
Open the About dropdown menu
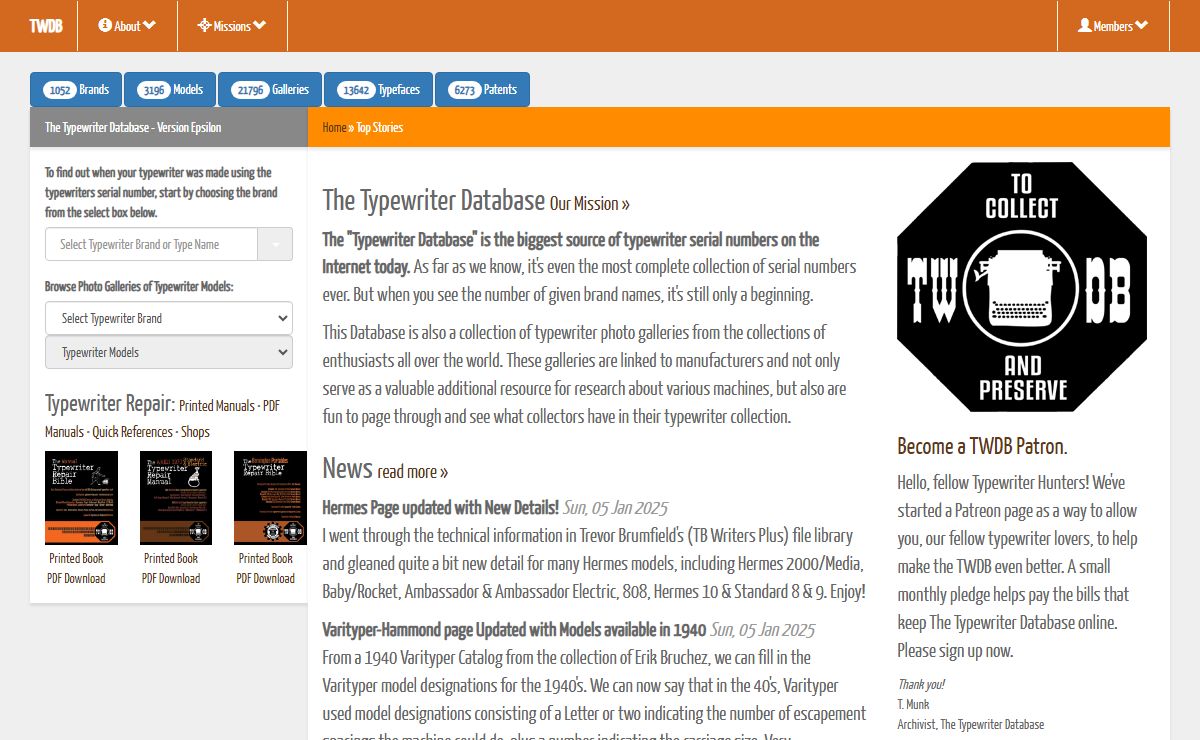tap(127, 26)
